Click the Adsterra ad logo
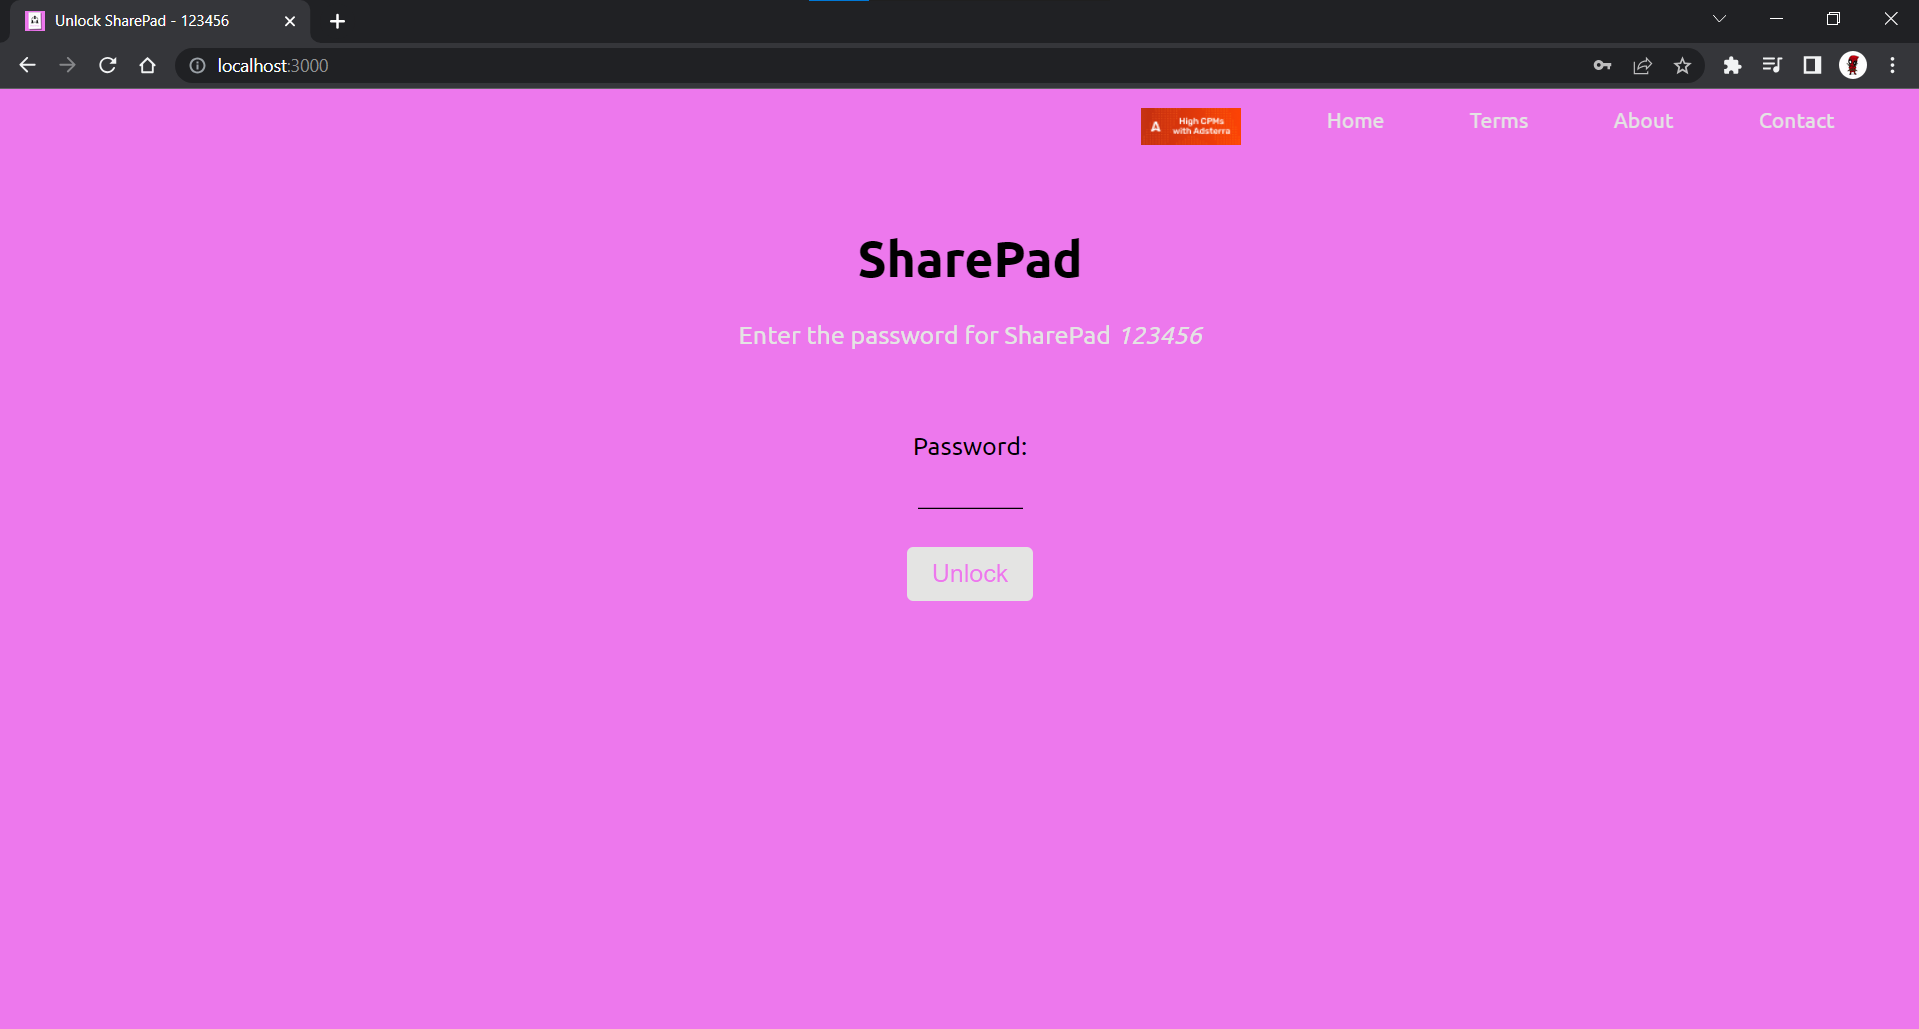 click(1190, 125)
